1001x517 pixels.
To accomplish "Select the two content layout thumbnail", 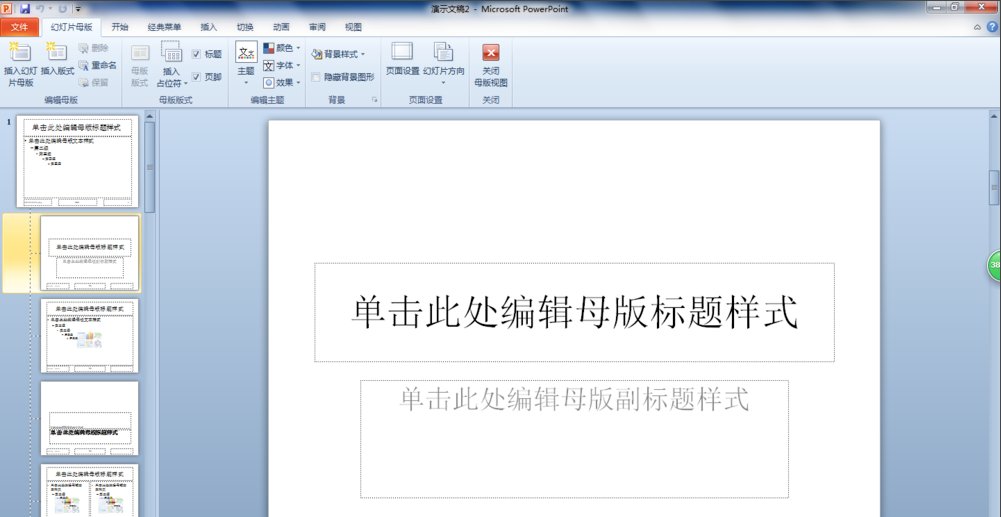I will 90,490.
